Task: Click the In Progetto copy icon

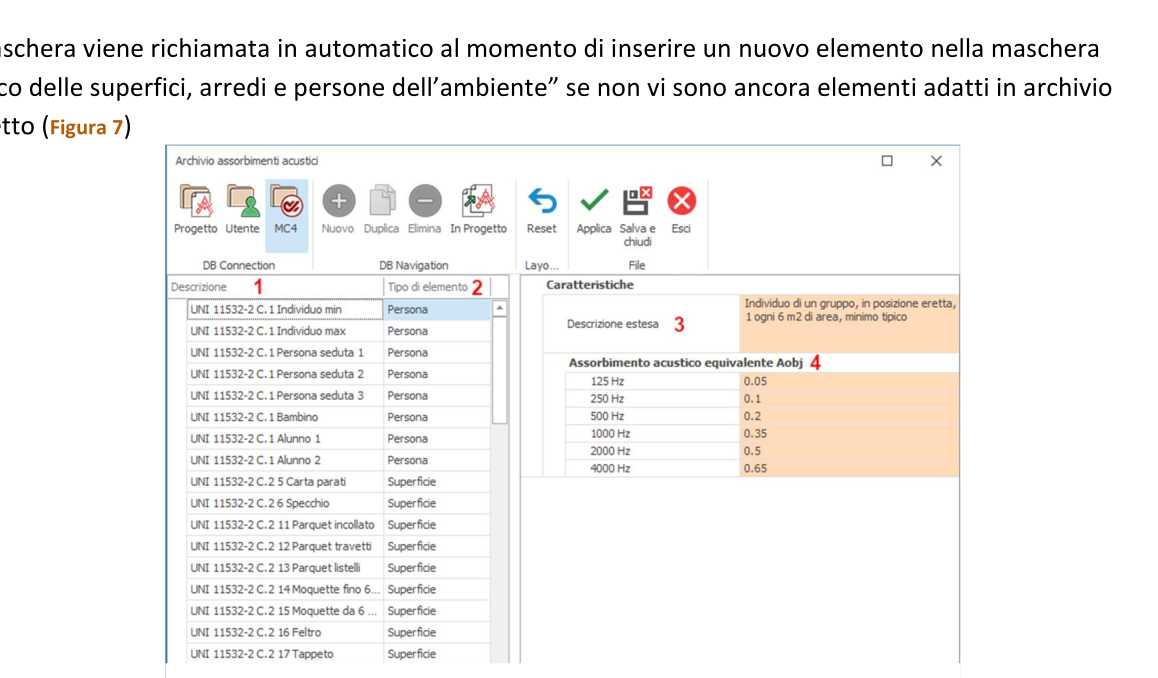Action: 478,201
